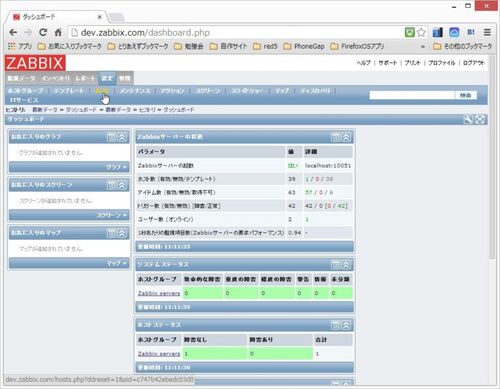Screen dimensions: 500x389
Task: Select the ダッシュボード browser tab
Action: [x=57, y=17]
